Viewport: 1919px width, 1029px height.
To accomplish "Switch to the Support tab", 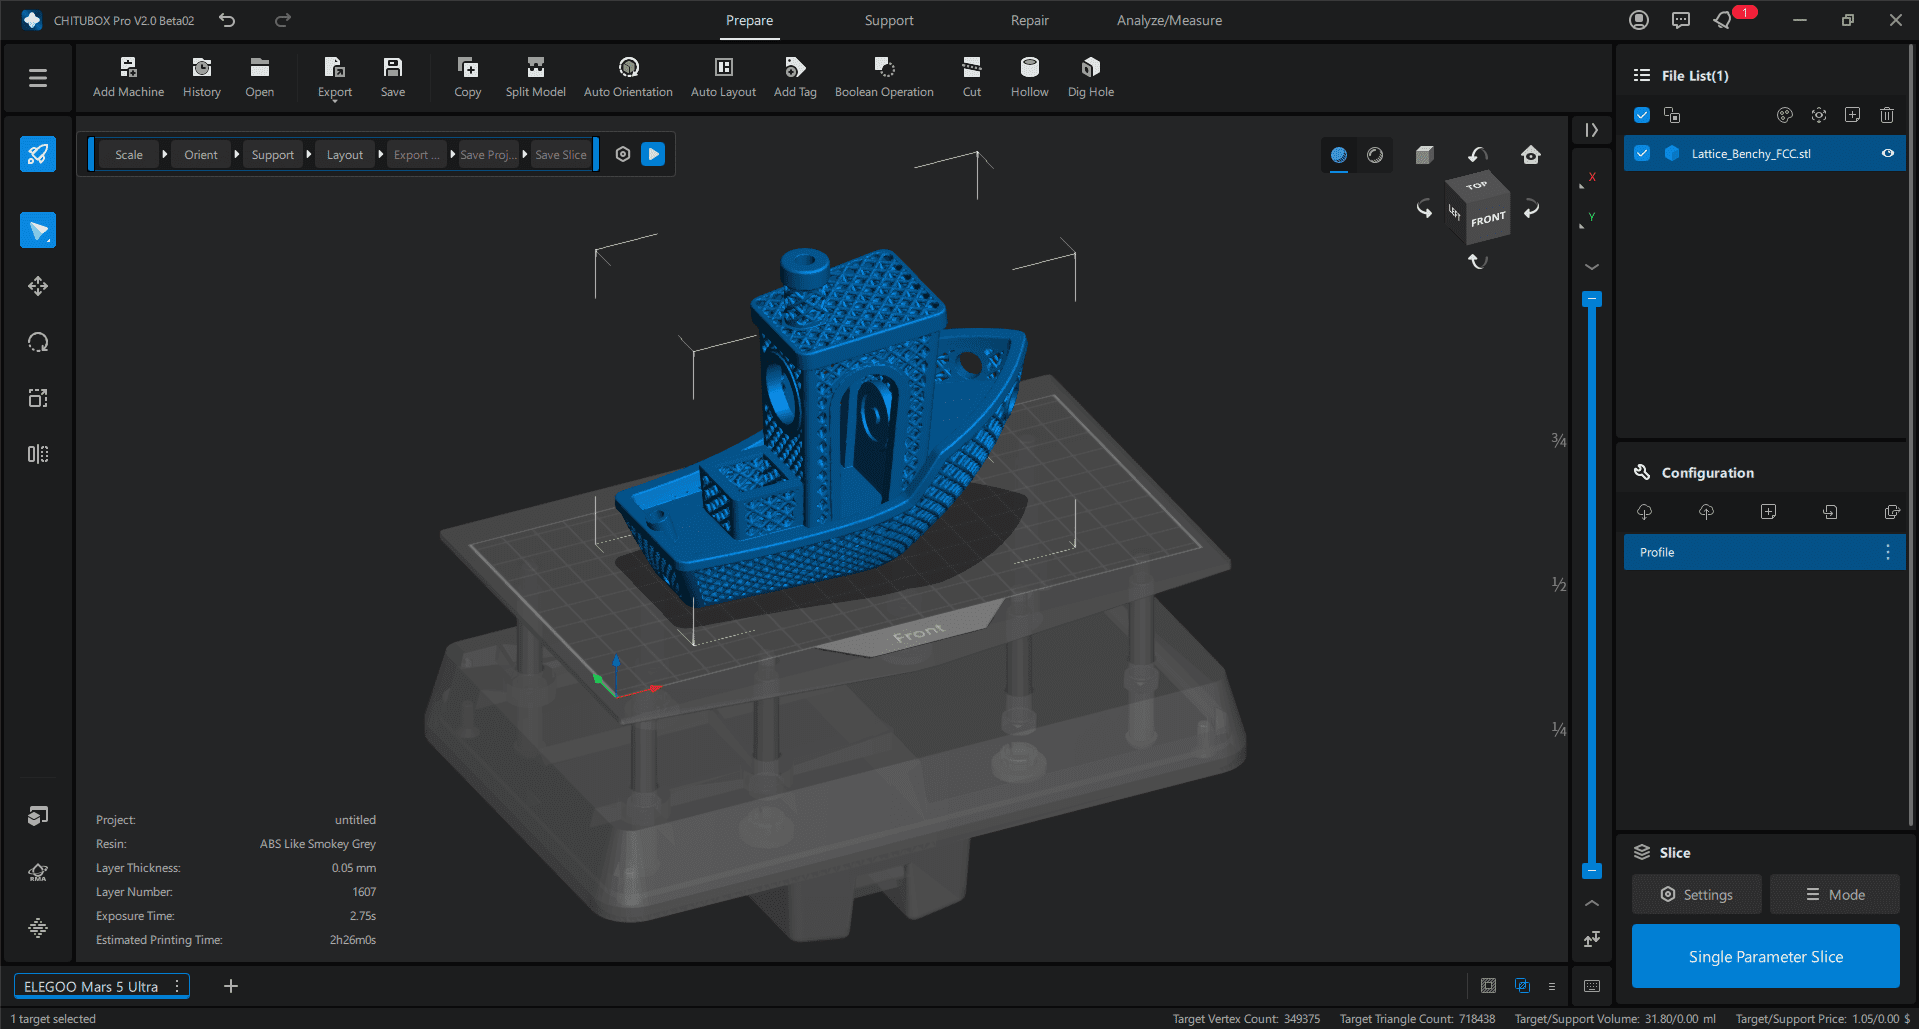I will point(888,20).
